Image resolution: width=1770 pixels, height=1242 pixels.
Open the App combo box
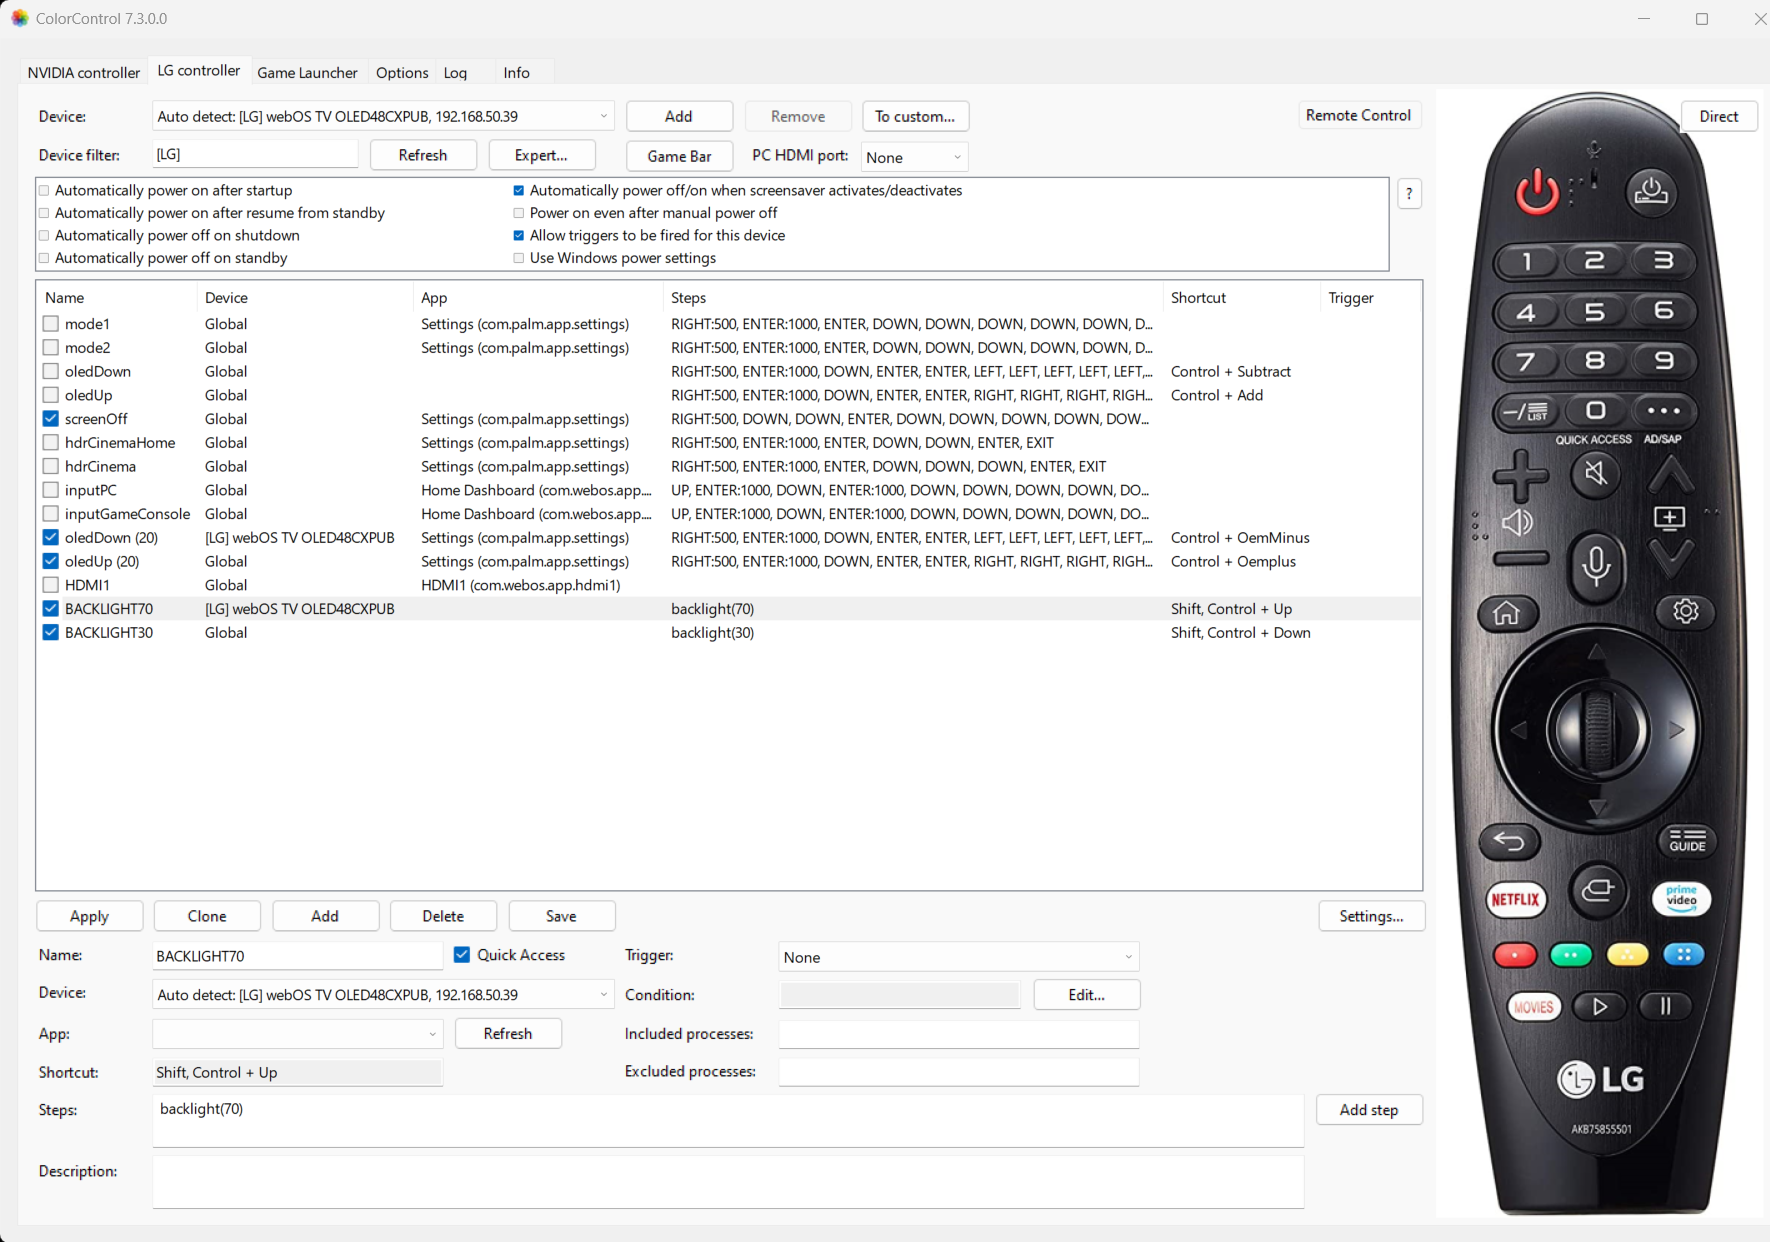[297, 1034]
